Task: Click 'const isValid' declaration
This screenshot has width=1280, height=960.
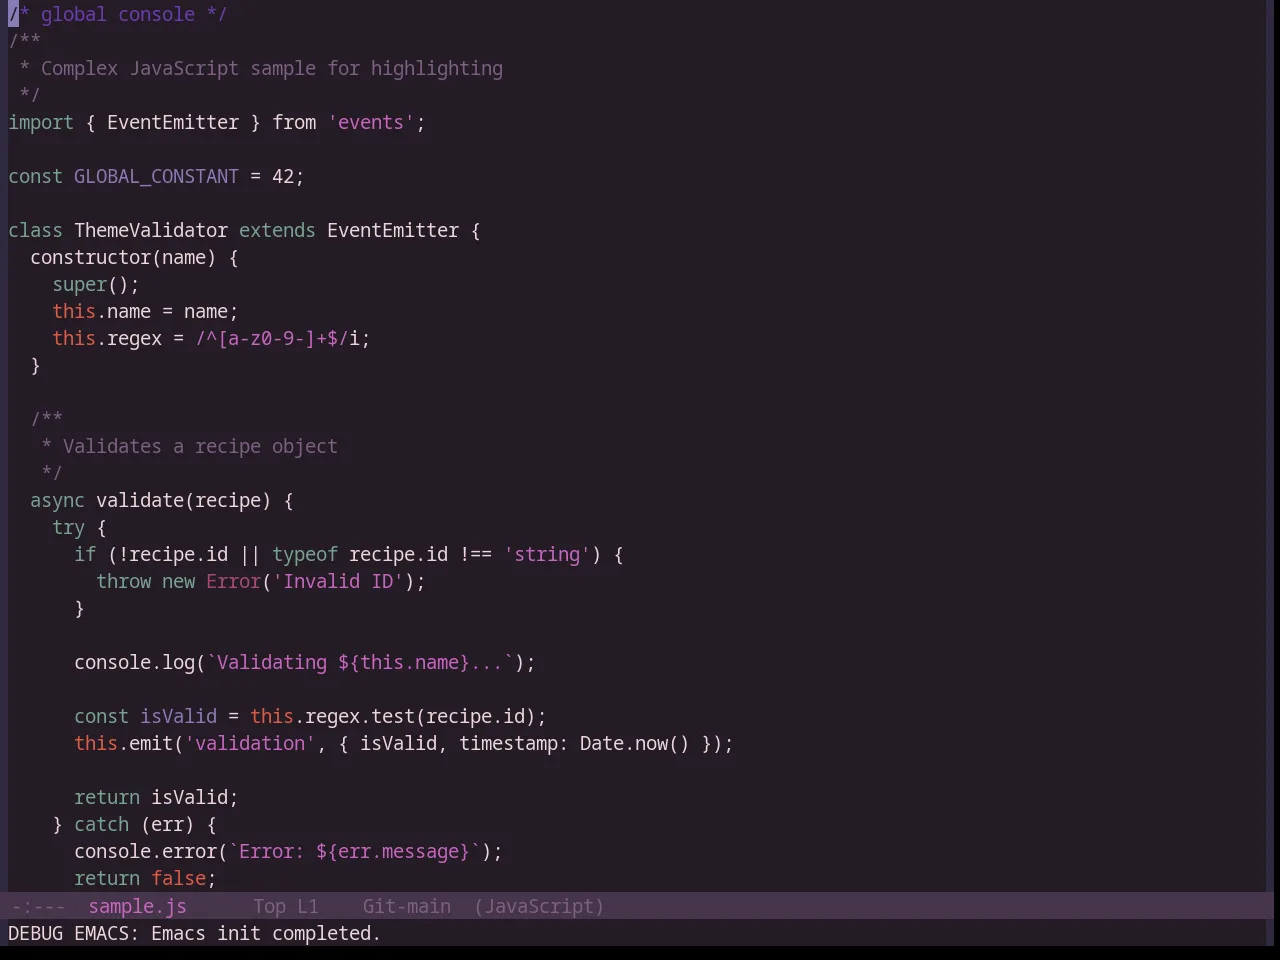Action: [x=145, y=716]
